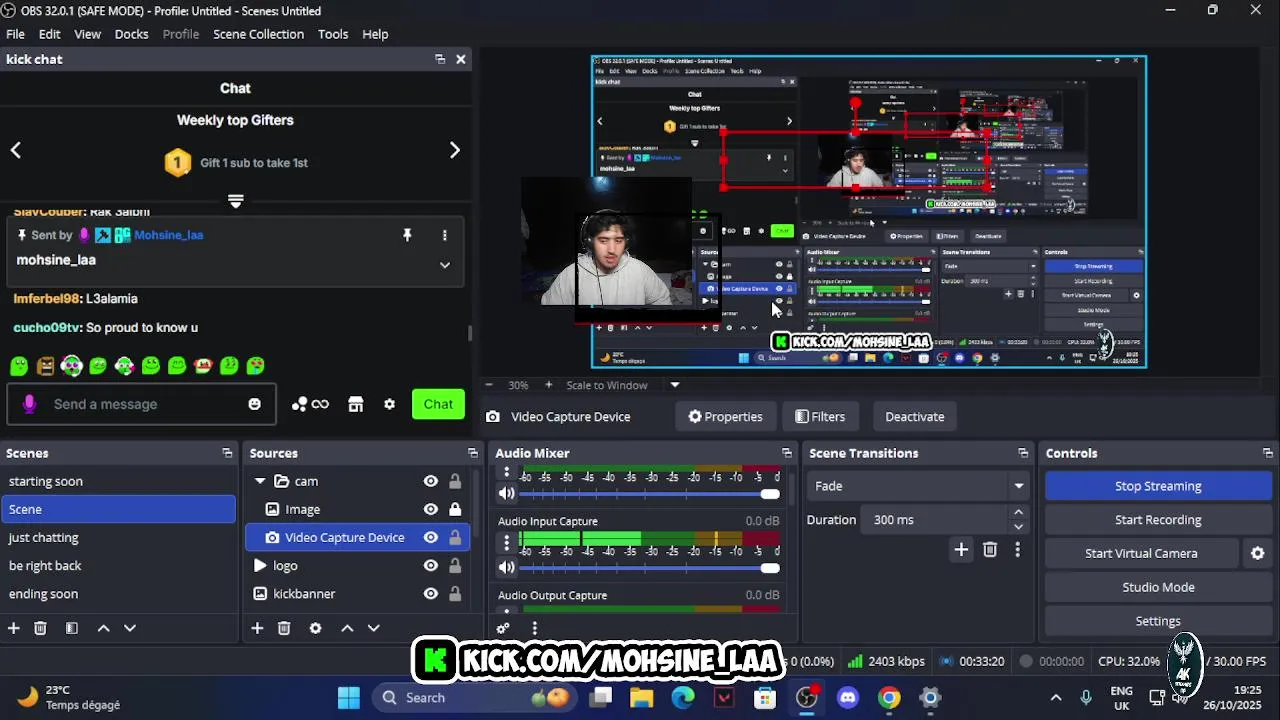This screenshot has width=1280, height=720.
Task: Open the Docks menu
Action: 131,34
